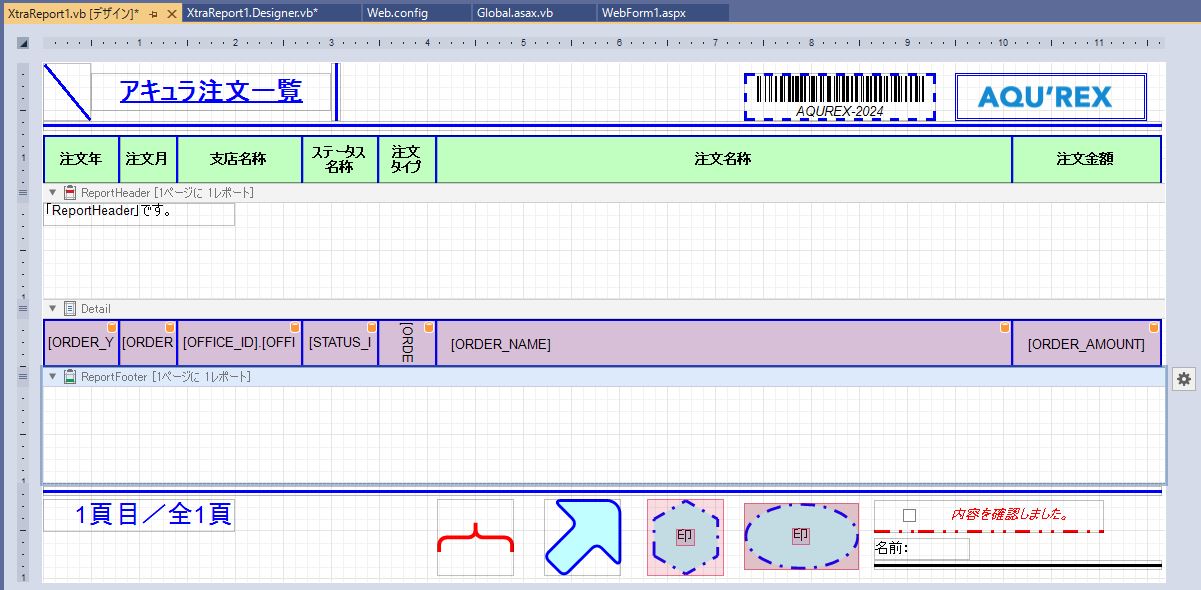
Task: Select the ellipse stamp shape
Action: pos(801,537)
